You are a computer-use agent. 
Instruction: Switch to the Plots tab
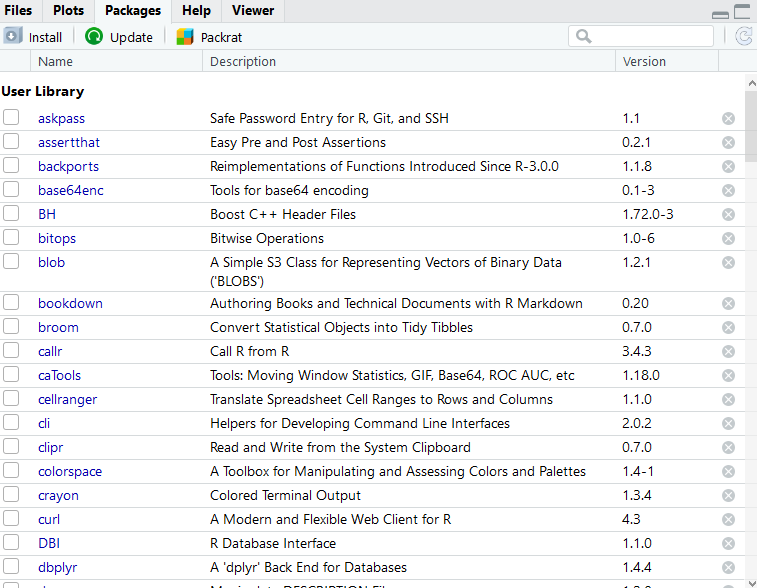point(68,11)
